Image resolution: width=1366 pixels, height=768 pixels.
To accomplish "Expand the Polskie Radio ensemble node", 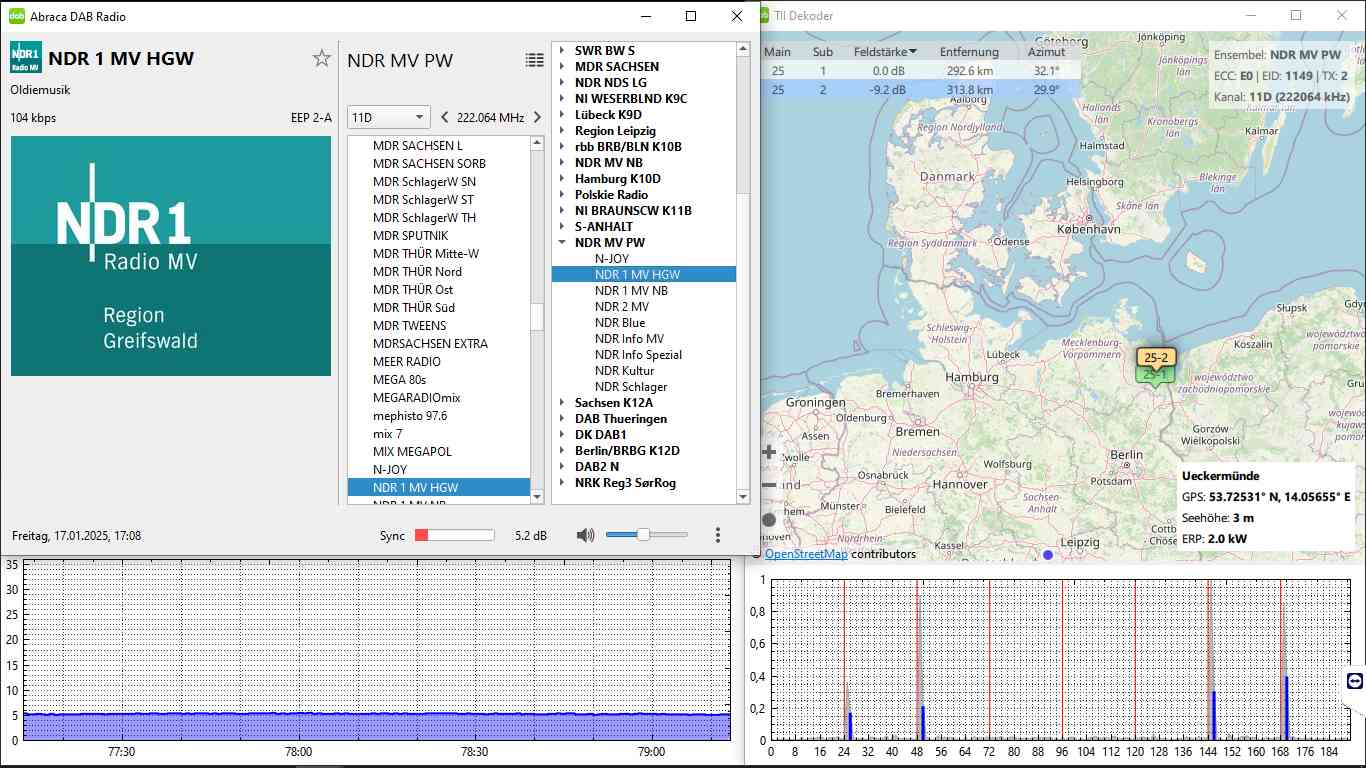I will (x=562, y=195).
